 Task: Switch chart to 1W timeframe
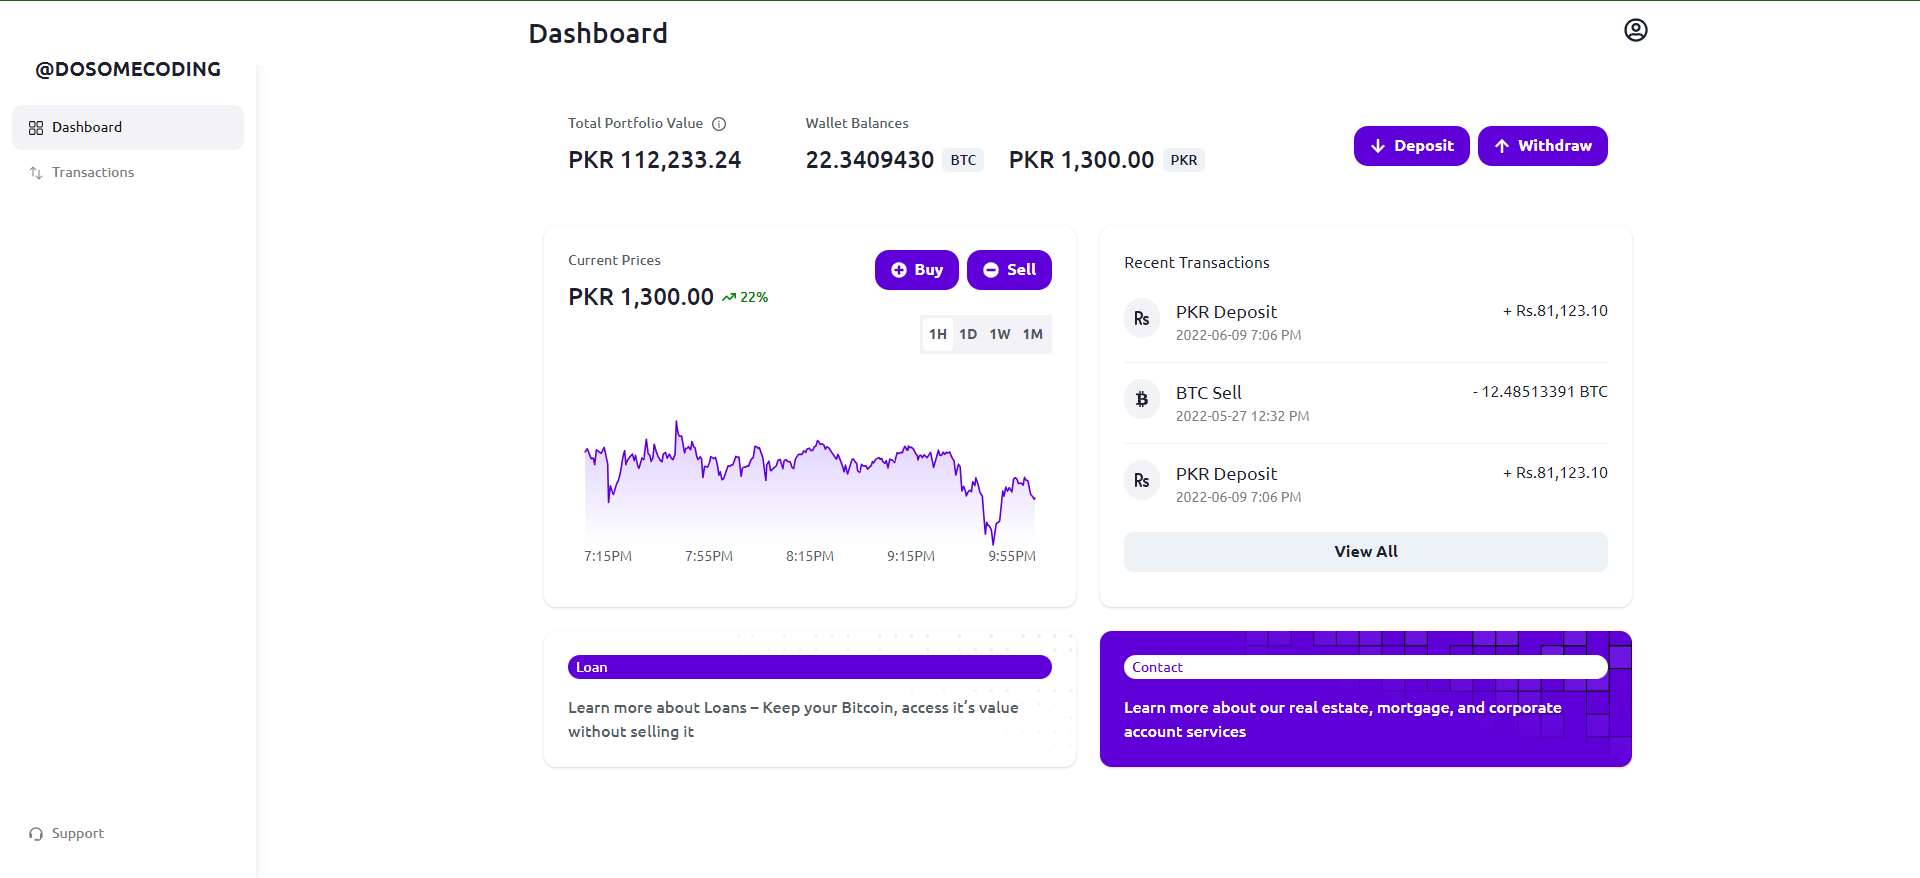1000,334
